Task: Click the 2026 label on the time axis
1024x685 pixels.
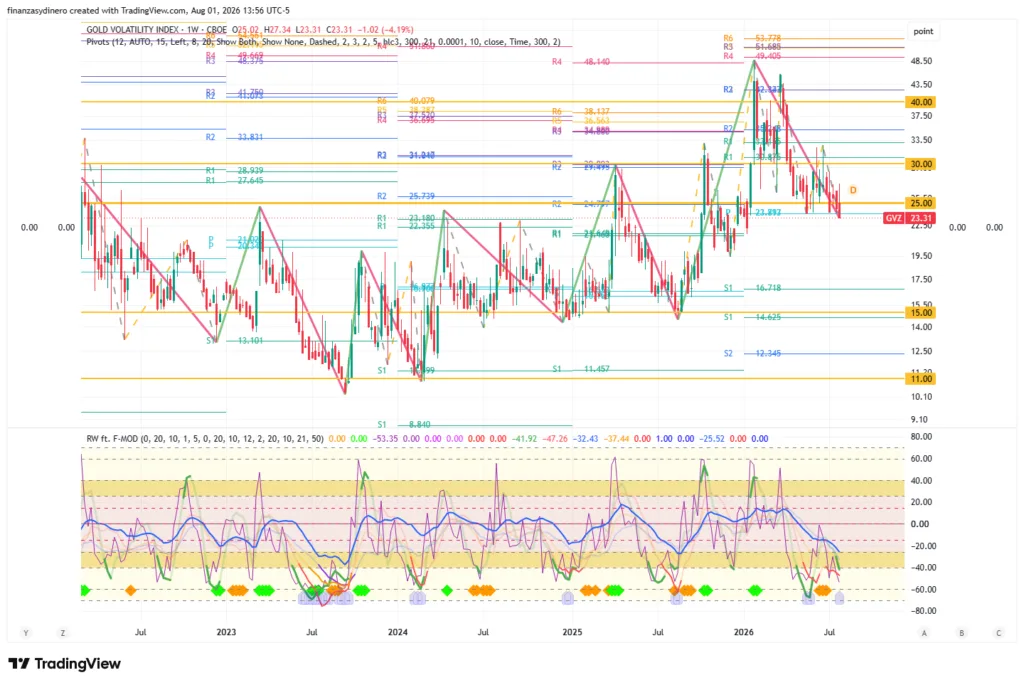Action: point(744,632)
